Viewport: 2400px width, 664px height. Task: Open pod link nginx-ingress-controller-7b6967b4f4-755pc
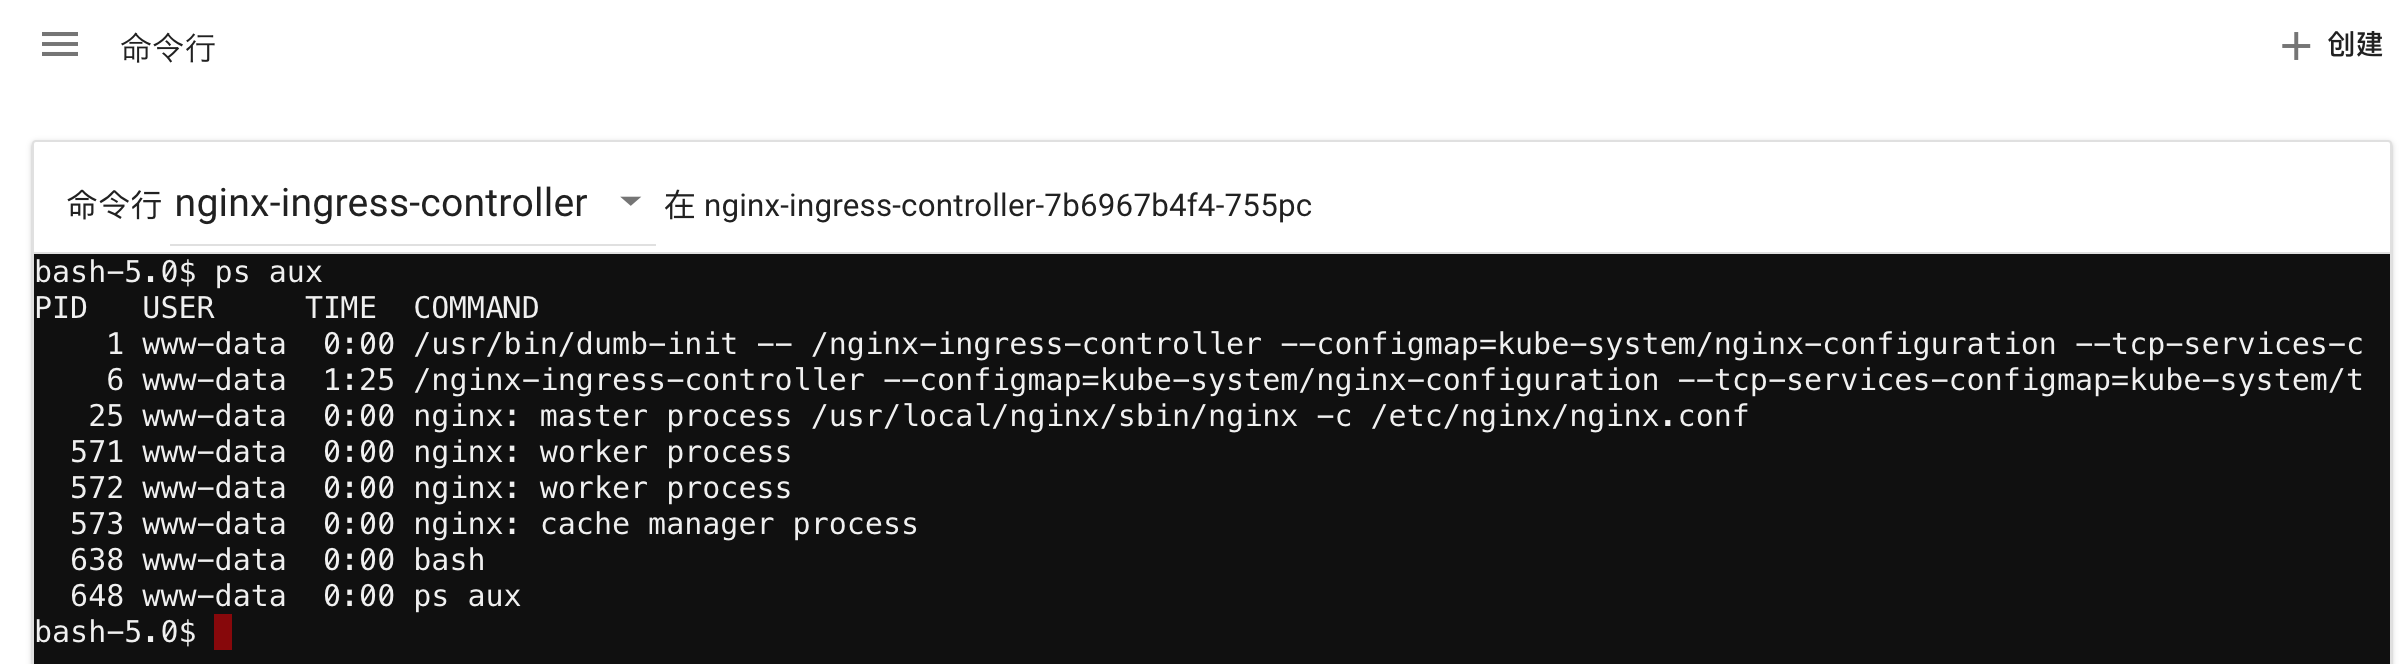point(1007,206)
